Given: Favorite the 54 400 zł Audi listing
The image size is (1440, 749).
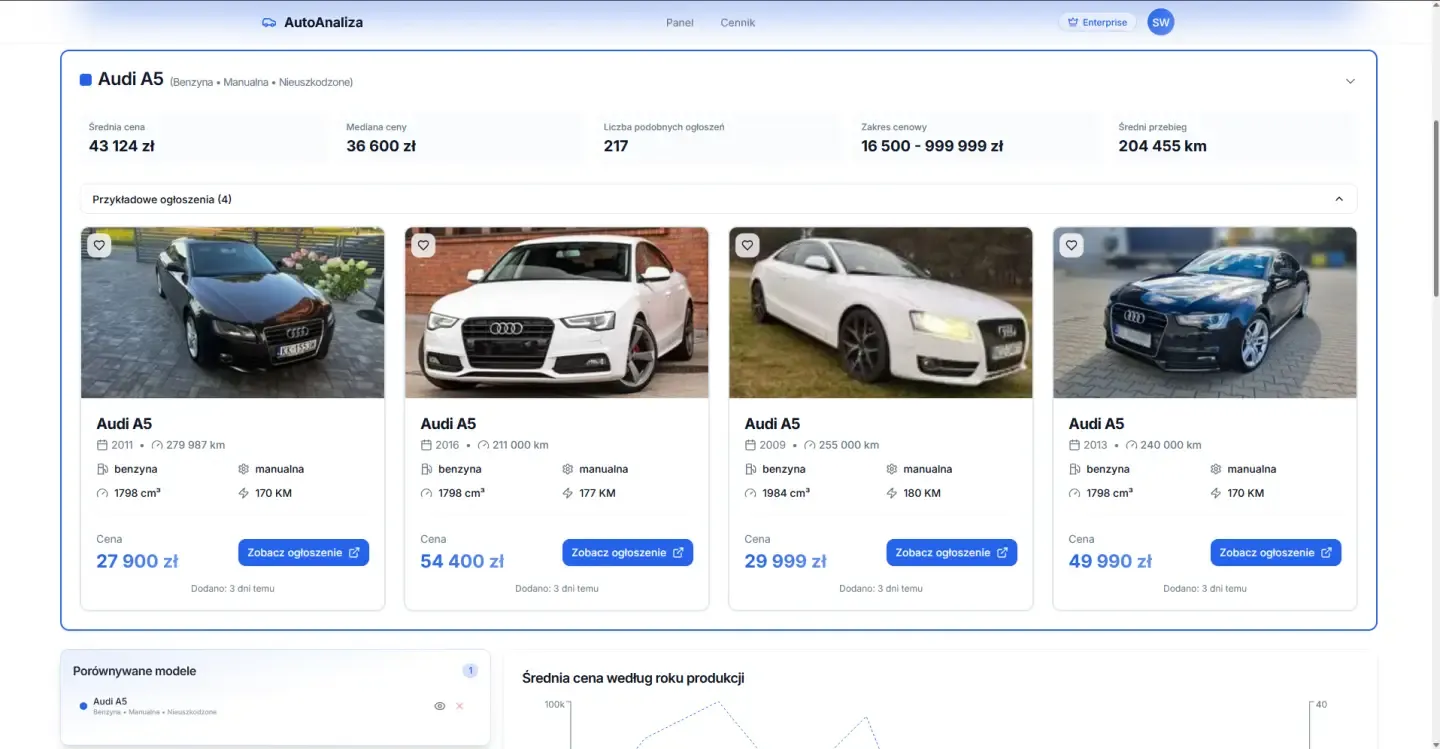Looking at the screenshot, I should tap(423, 245).
